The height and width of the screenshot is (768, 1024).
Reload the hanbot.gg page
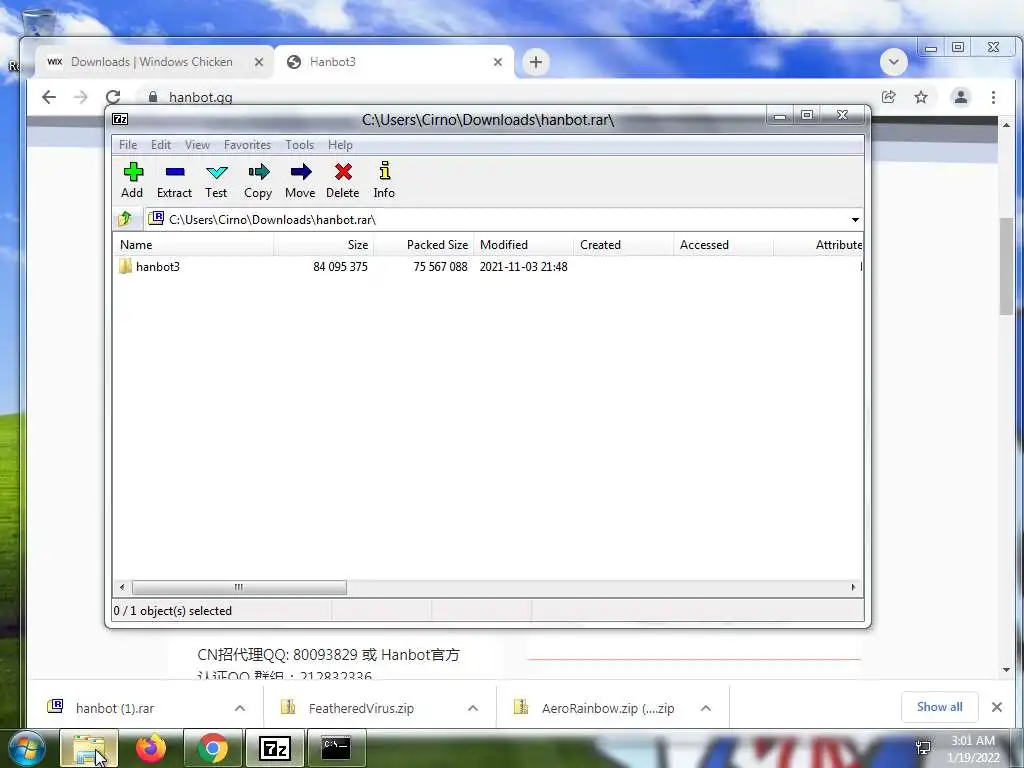(113, 97)
